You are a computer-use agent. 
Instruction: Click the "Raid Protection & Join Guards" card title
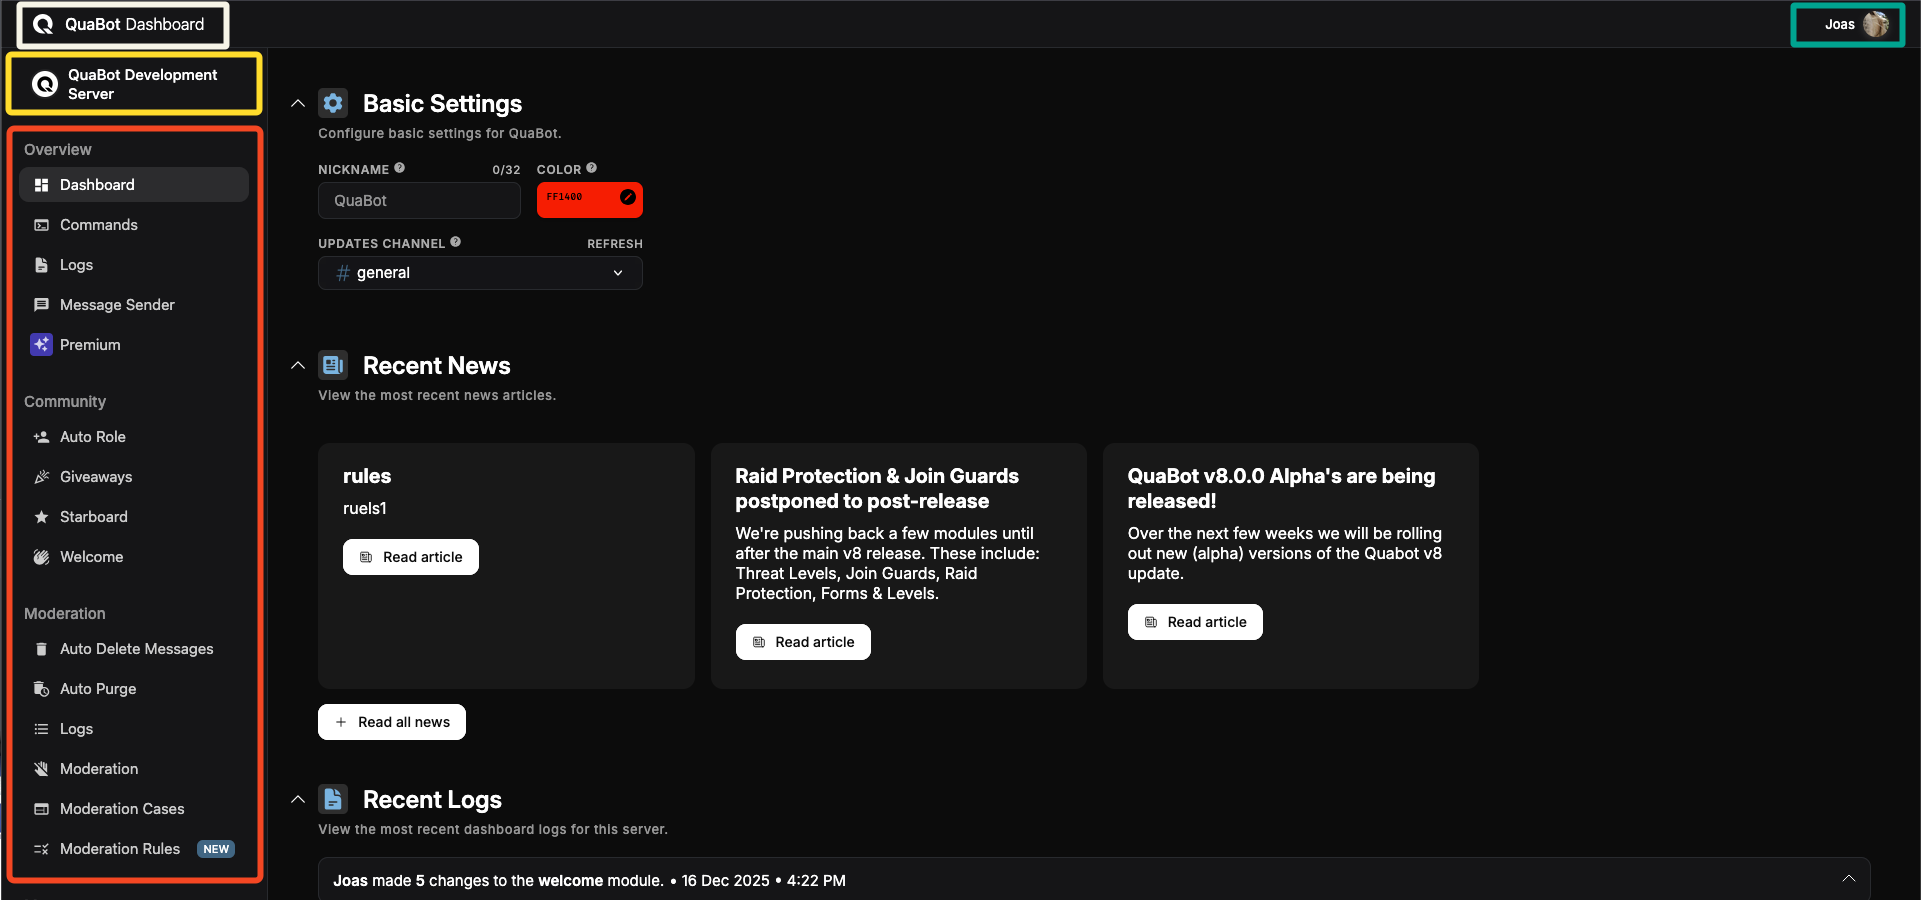pyautogui.click(x=877, y=489)
